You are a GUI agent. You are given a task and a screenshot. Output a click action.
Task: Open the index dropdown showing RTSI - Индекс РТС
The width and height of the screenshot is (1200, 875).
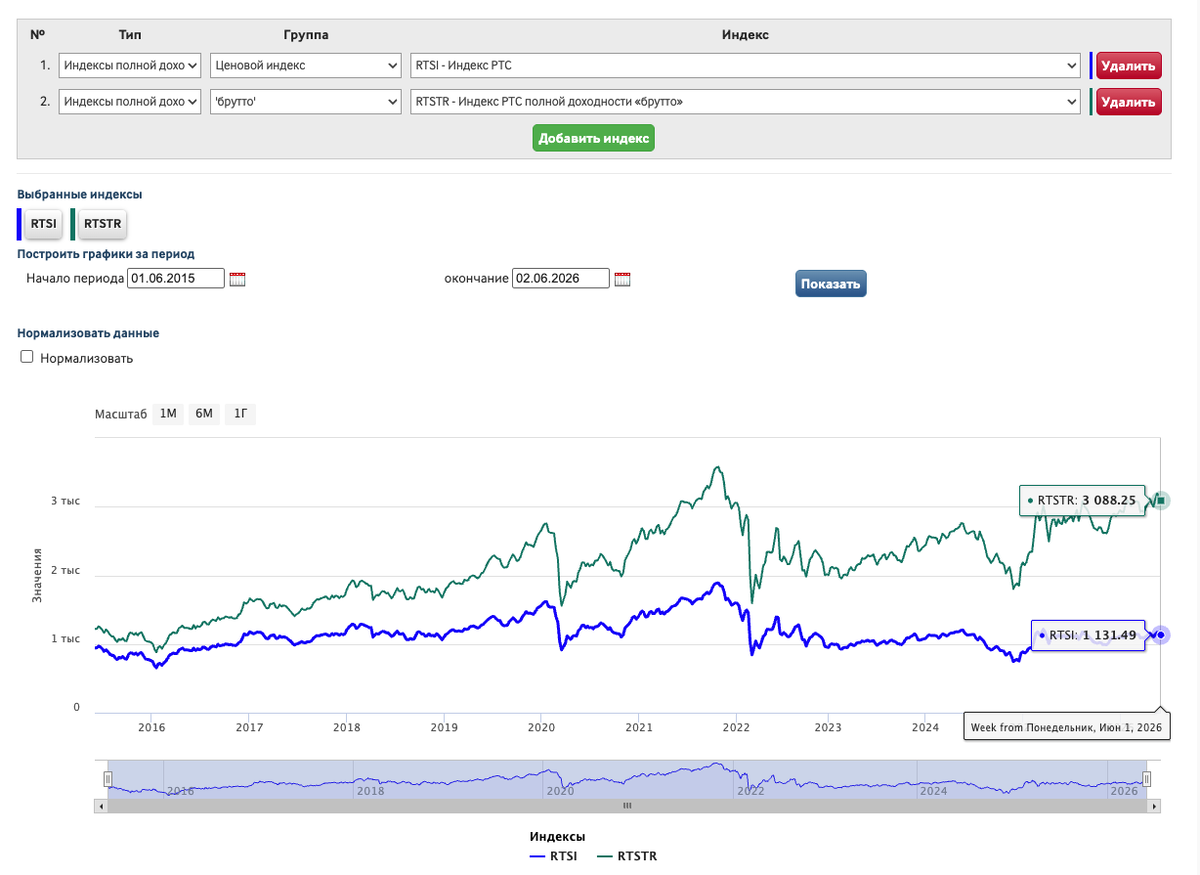coord(745,66)
